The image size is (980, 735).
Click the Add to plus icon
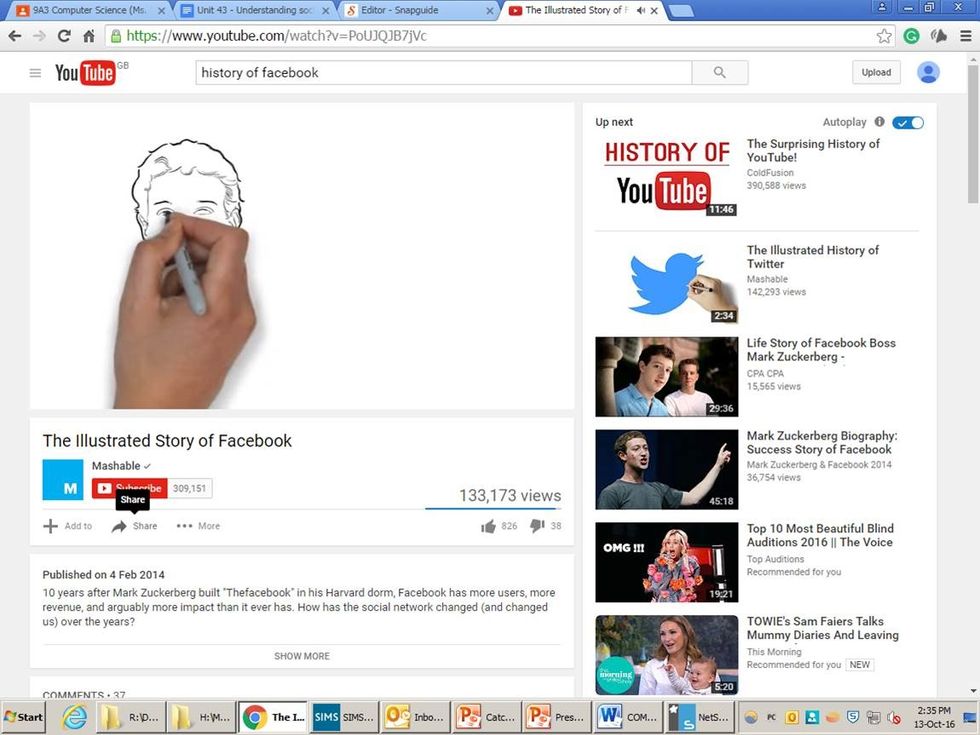pos(50,526)
